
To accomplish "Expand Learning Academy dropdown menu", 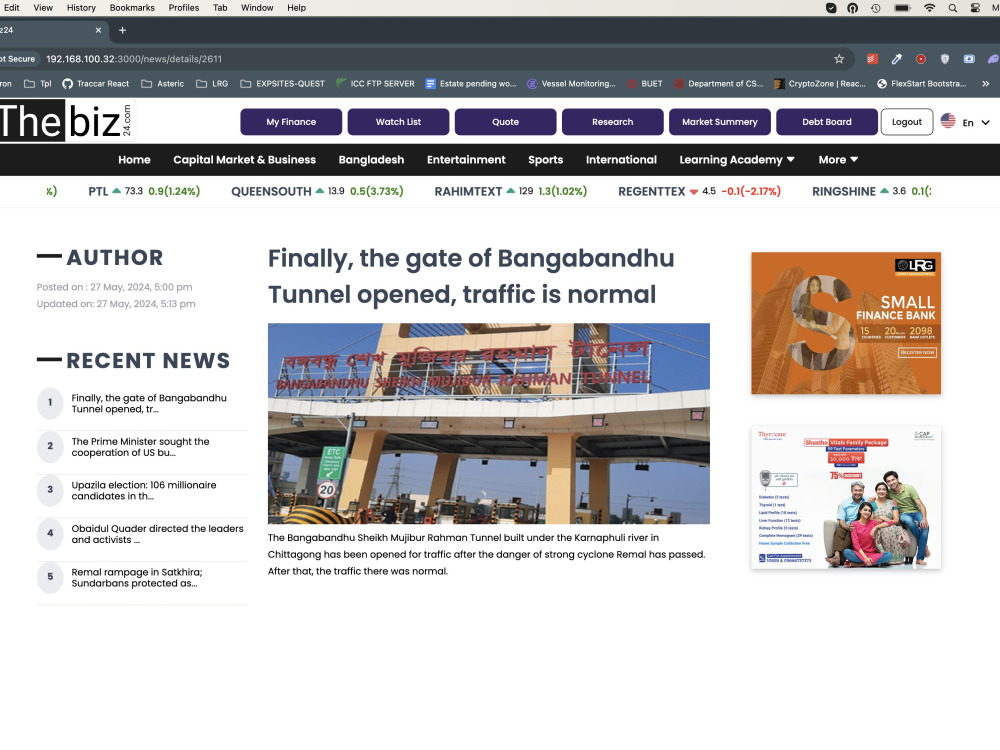I will click(737, 159).
